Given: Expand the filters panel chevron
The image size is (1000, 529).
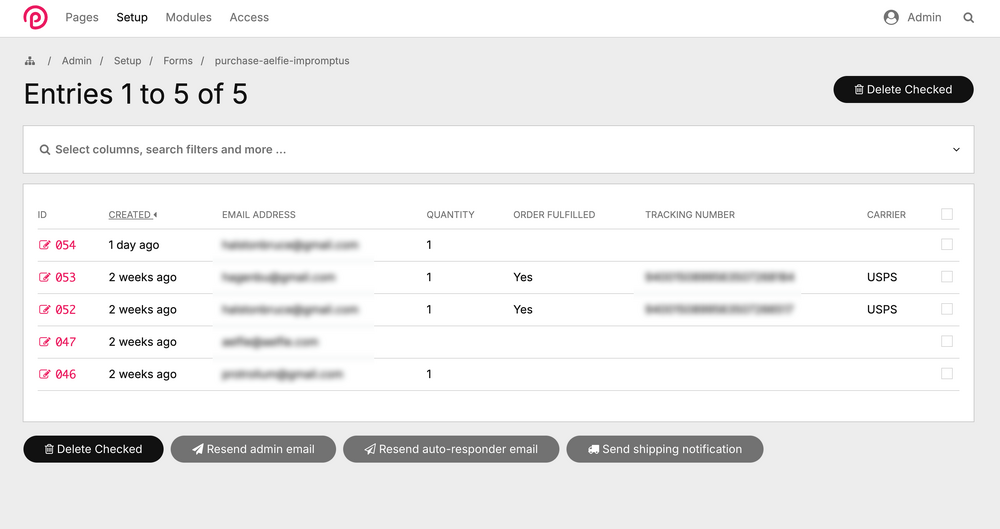Looking at the screenshot, I should tap(956, 150).
